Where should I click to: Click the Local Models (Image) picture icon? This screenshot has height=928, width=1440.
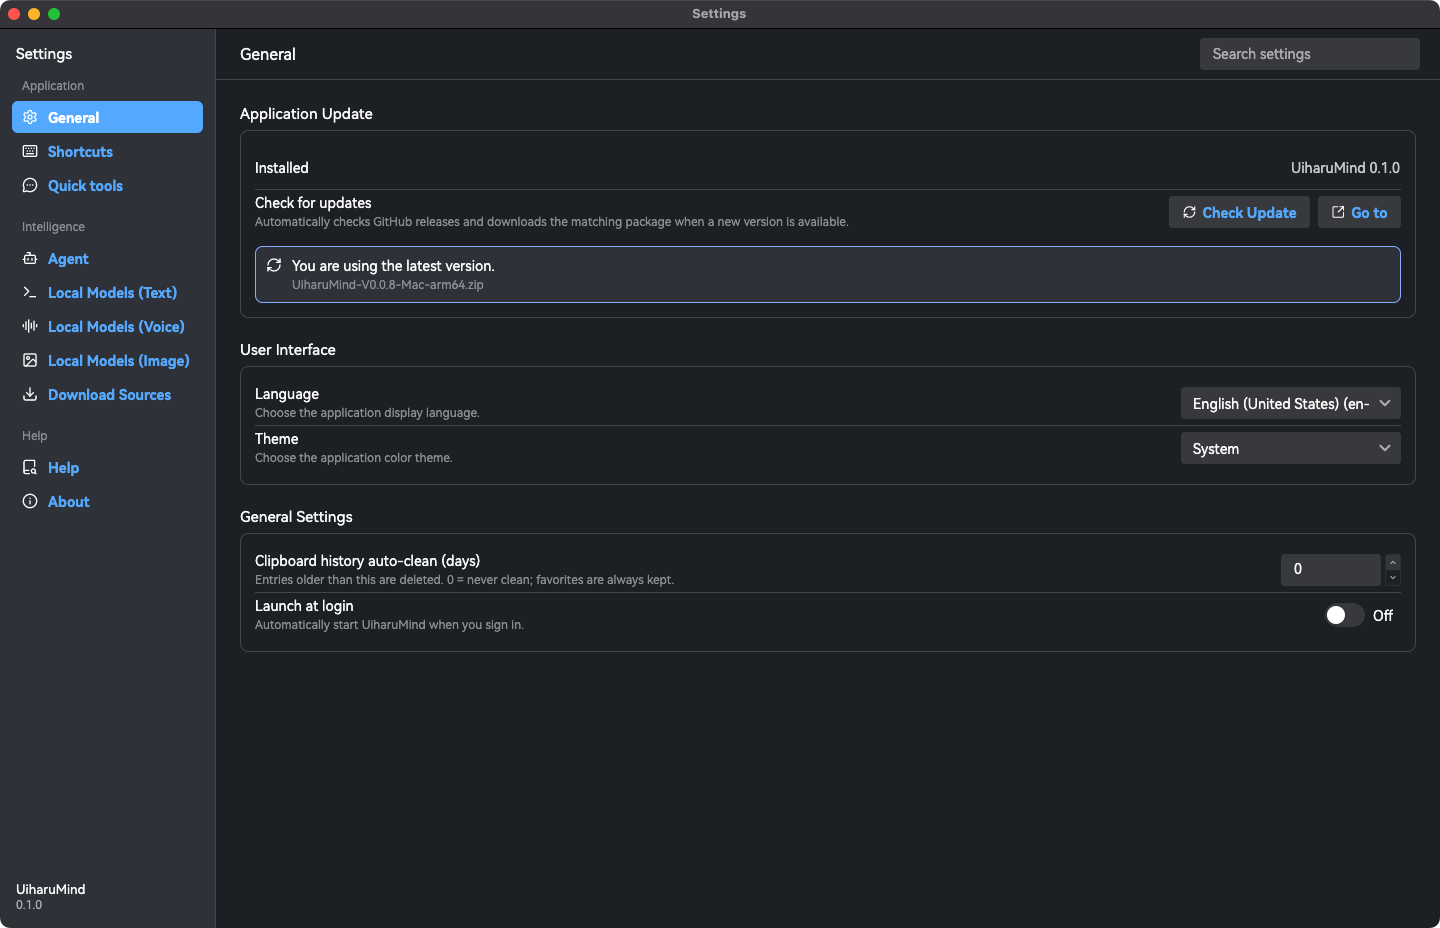point(30,360)
